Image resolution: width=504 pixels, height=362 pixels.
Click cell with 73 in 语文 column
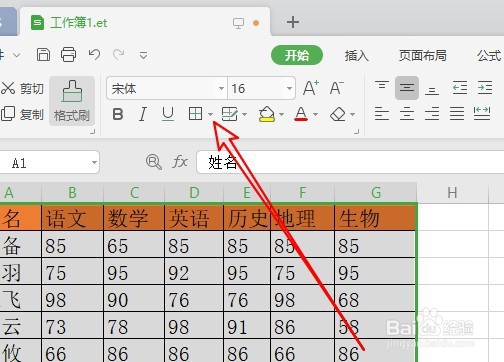[x=72, y=326]
